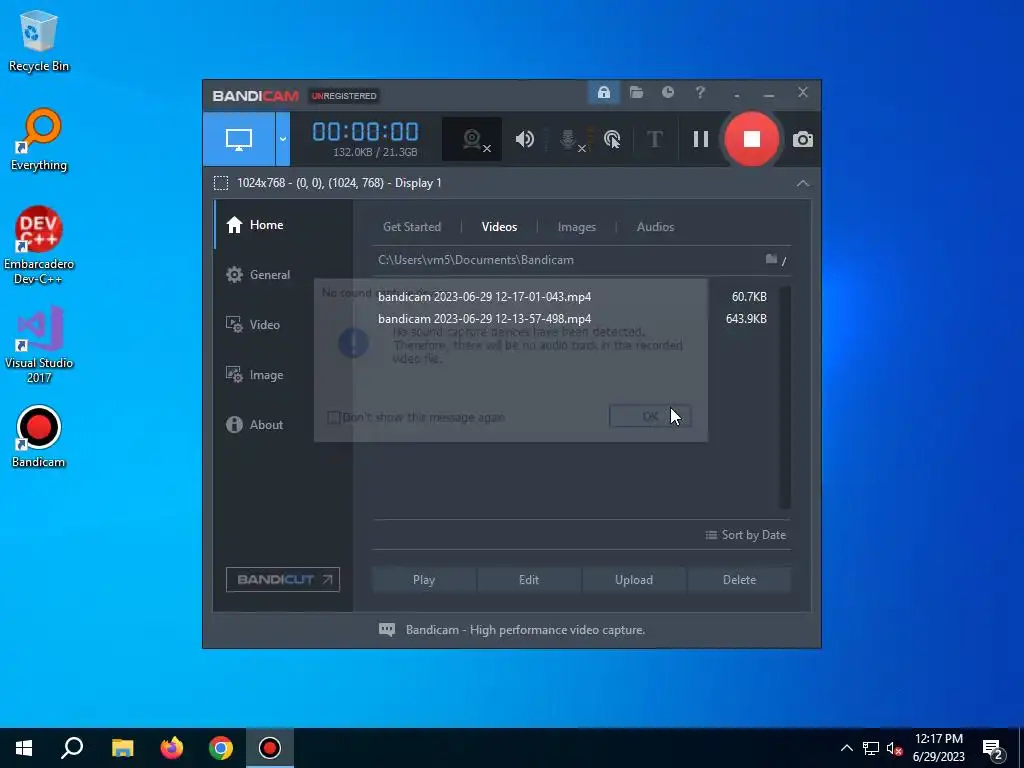Viewport: 1024px width, 768px height.
Task: Click the output path C:\Users\vm5\Documents\Bandicam
Action: [x=476, y=260]
